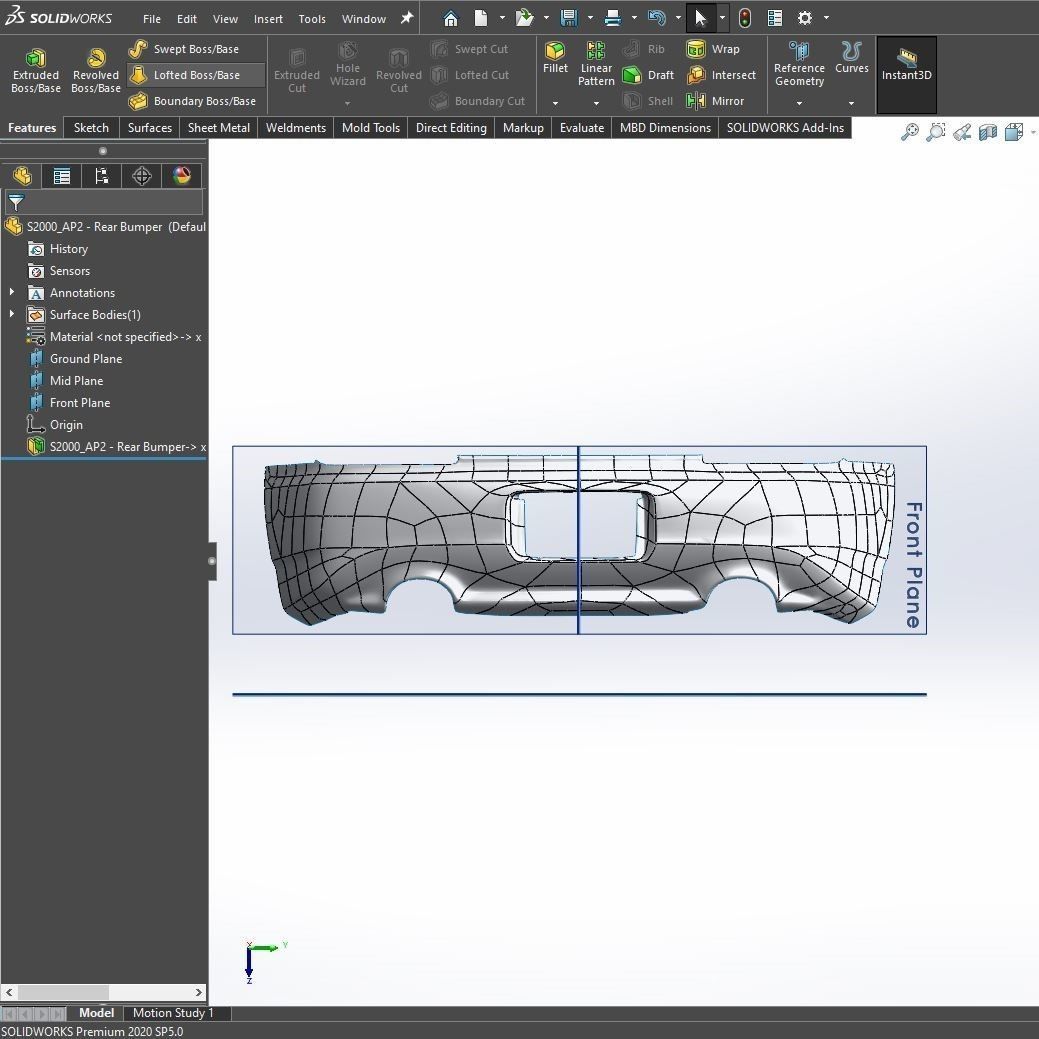Viewport: 1039px width, 1039px height.
Task: Switch to the Surfaces tab
Action: (150, 127)
